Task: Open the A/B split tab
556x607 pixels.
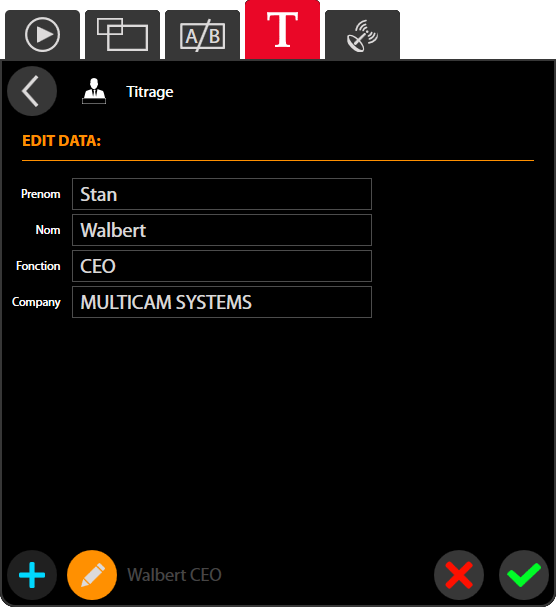Action: click(x=202, y=35)
